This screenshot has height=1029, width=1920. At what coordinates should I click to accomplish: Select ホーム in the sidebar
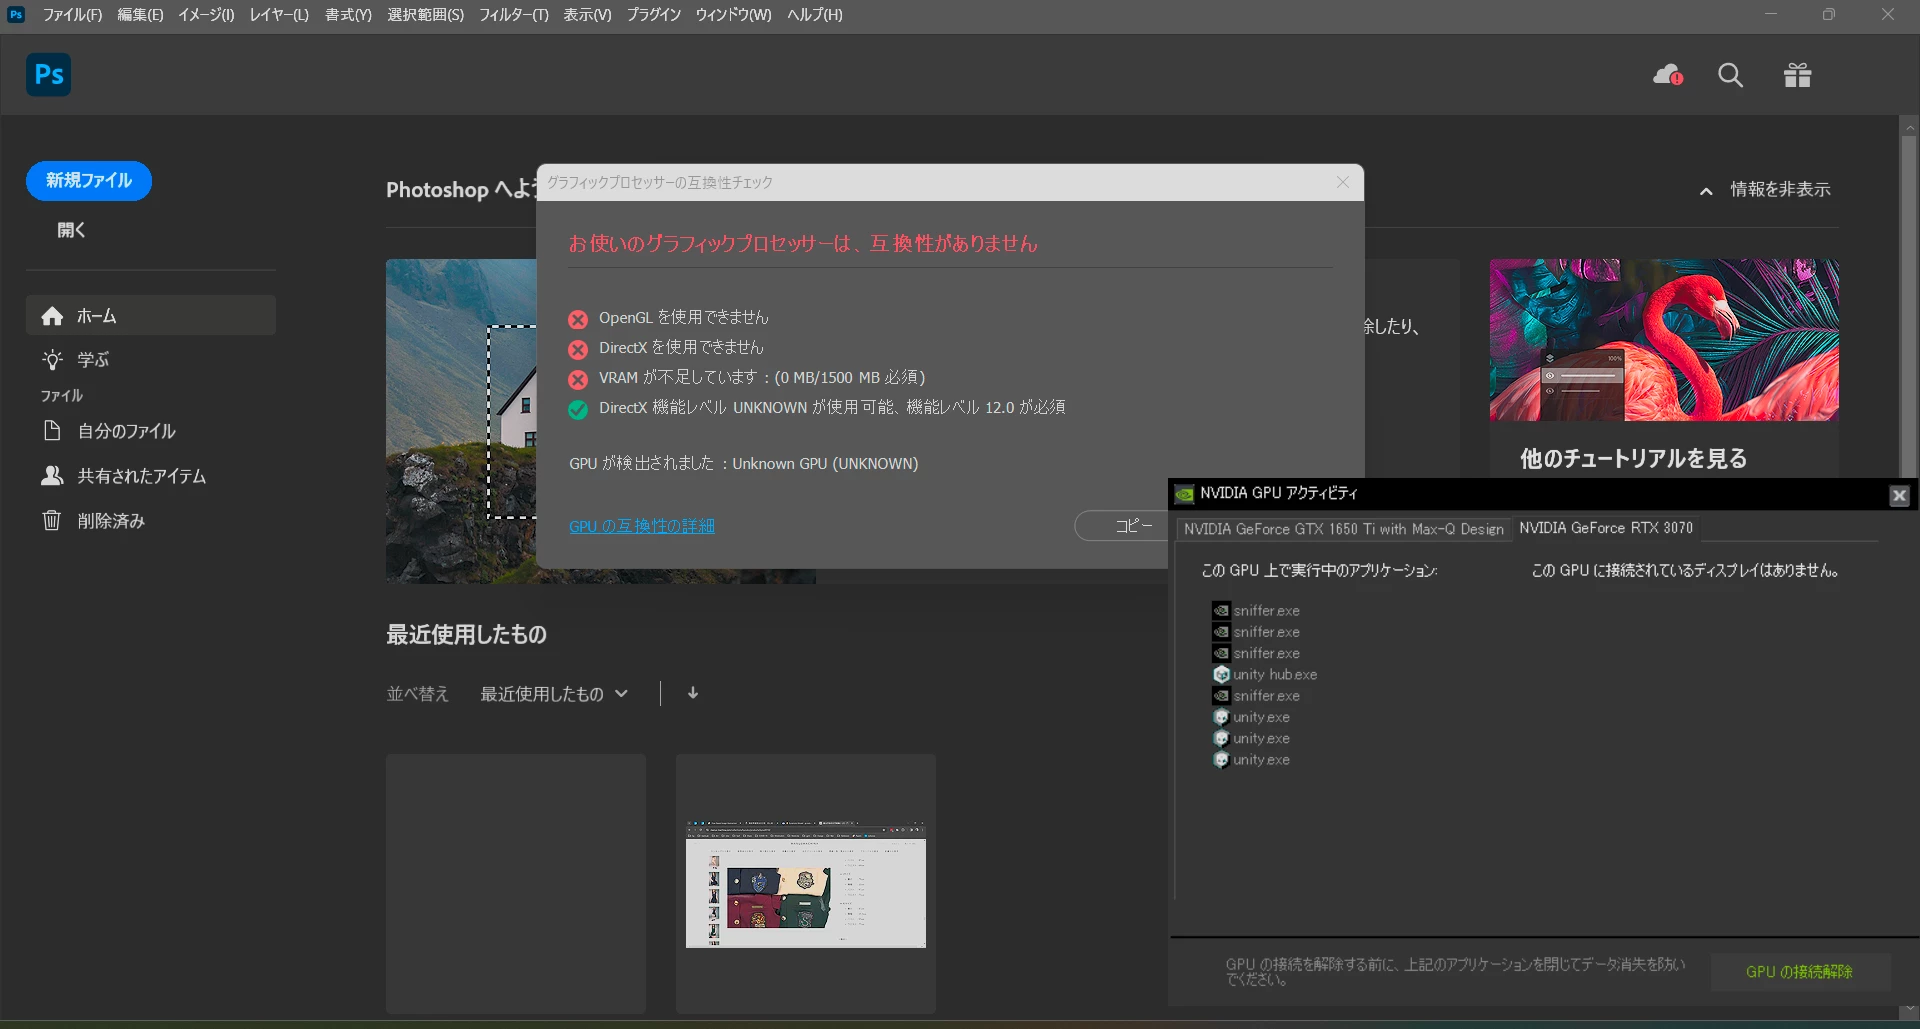[151, 315]
